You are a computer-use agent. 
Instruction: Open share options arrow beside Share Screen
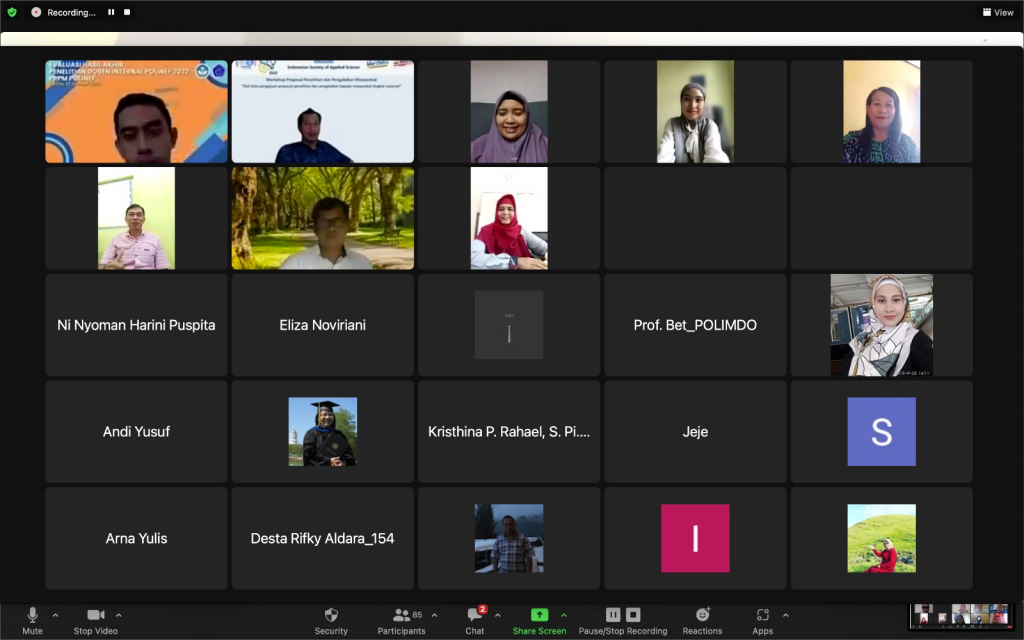click(x=564, y=615)
